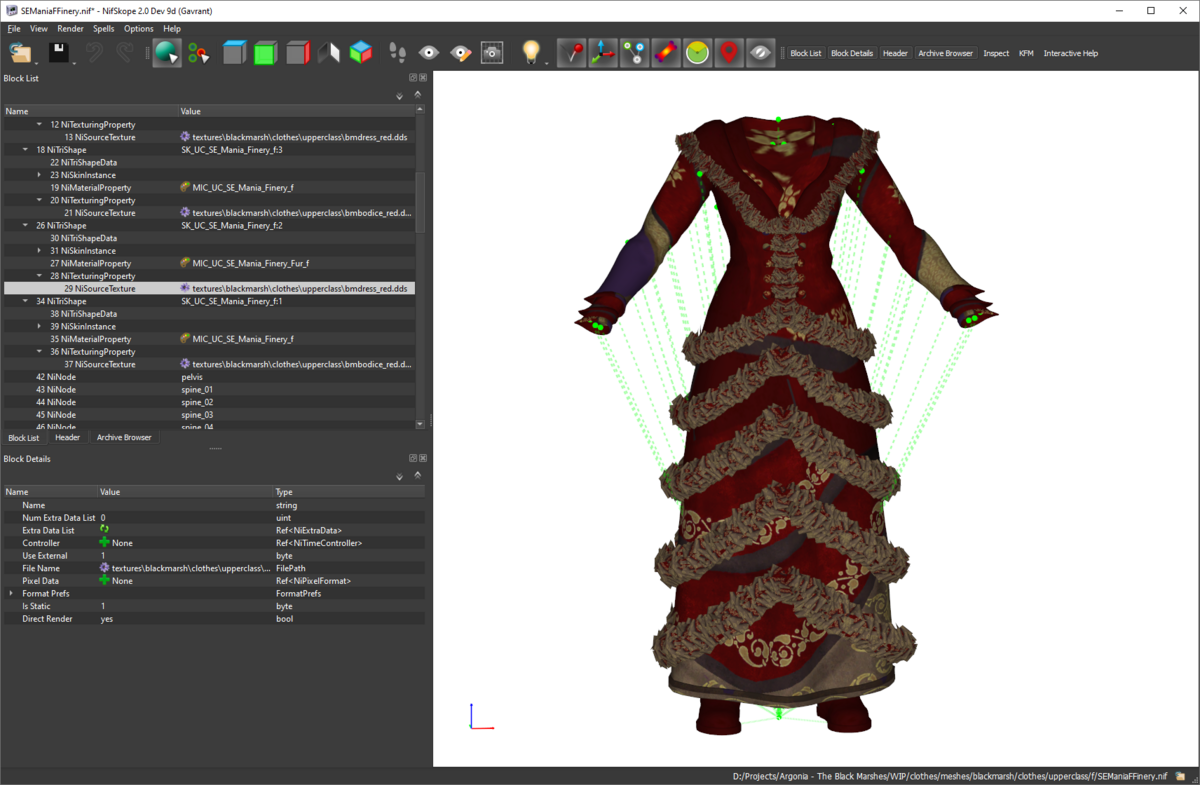Expand Format Prefs row in Block Details
Image resolution: width=1200 pixels, height=785 pixels.
point(11,594)
